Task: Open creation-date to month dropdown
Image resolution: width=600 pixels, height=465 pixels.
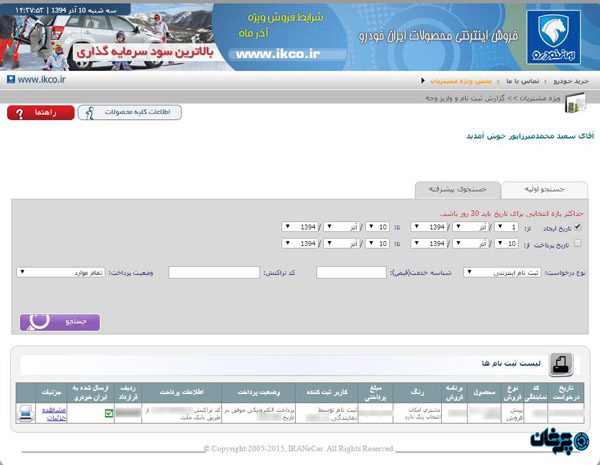Action: pos(341,227)
